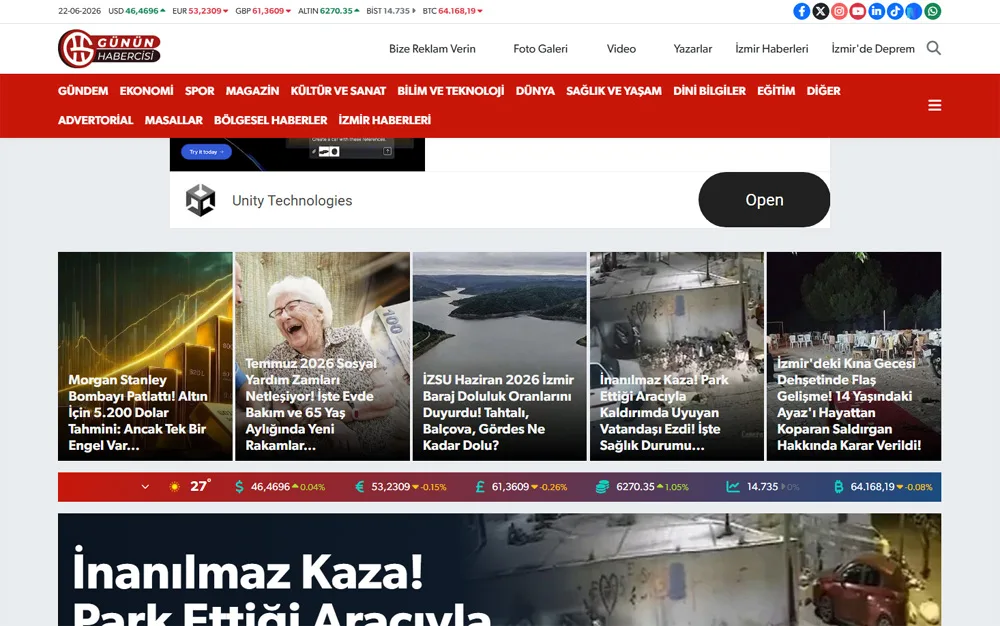Open the X (Twitter) social icon

coord(821,11)
